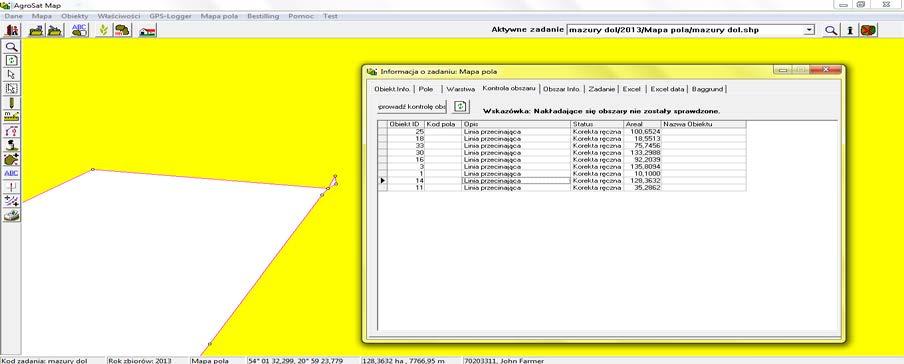The image size is (904, 364).
Task: Select the arrow pointer tool
Action: pos(12,74)
